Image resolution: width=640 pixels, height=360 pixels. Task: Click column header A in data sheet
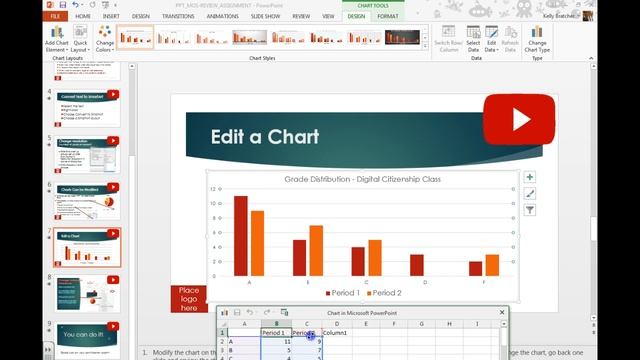244,324
